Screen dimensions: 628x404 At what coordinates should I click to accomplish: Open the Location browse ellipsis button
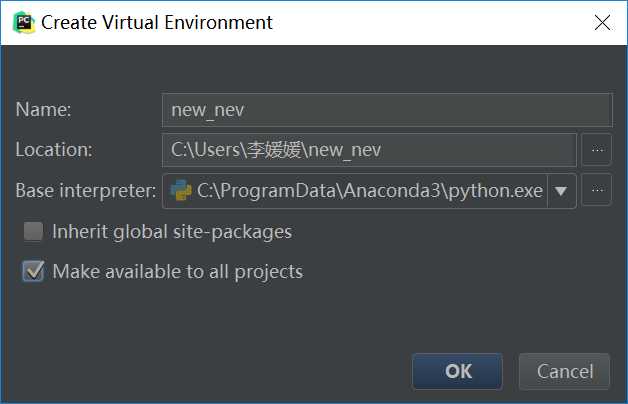pyautogui.click(x=597, y=150)
